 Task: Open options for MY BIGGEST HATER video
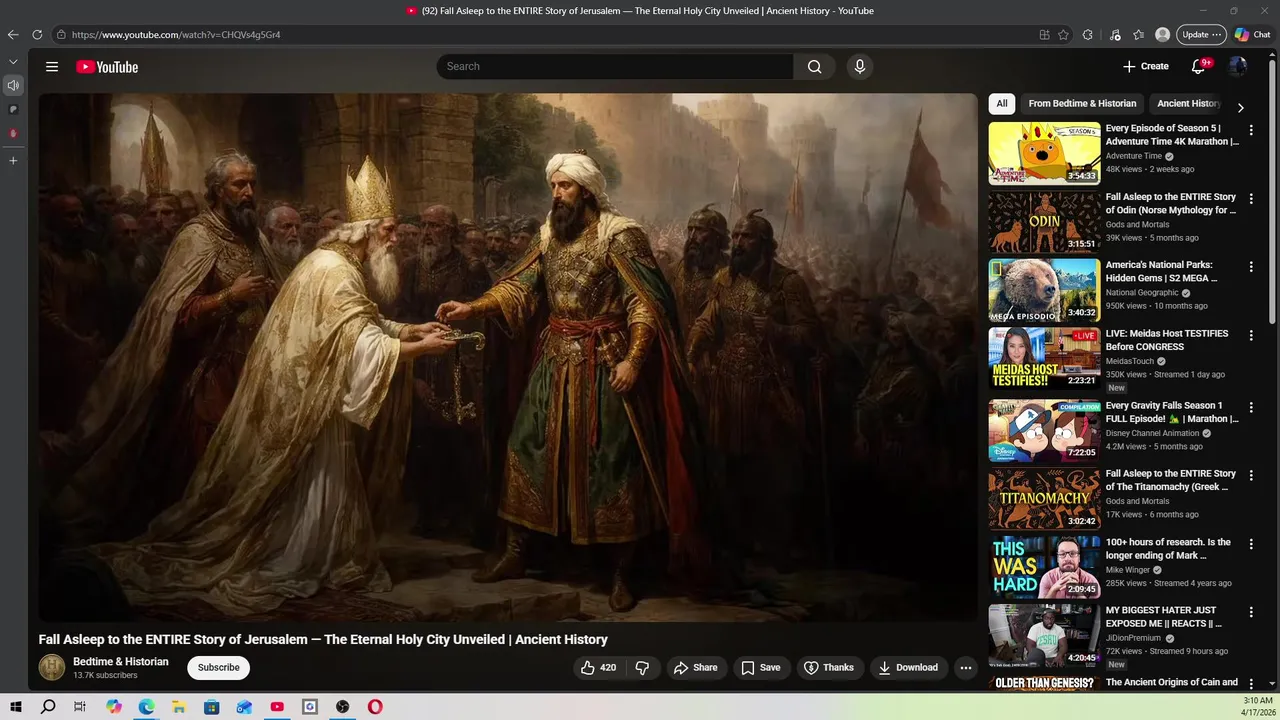coord(1251,612)
